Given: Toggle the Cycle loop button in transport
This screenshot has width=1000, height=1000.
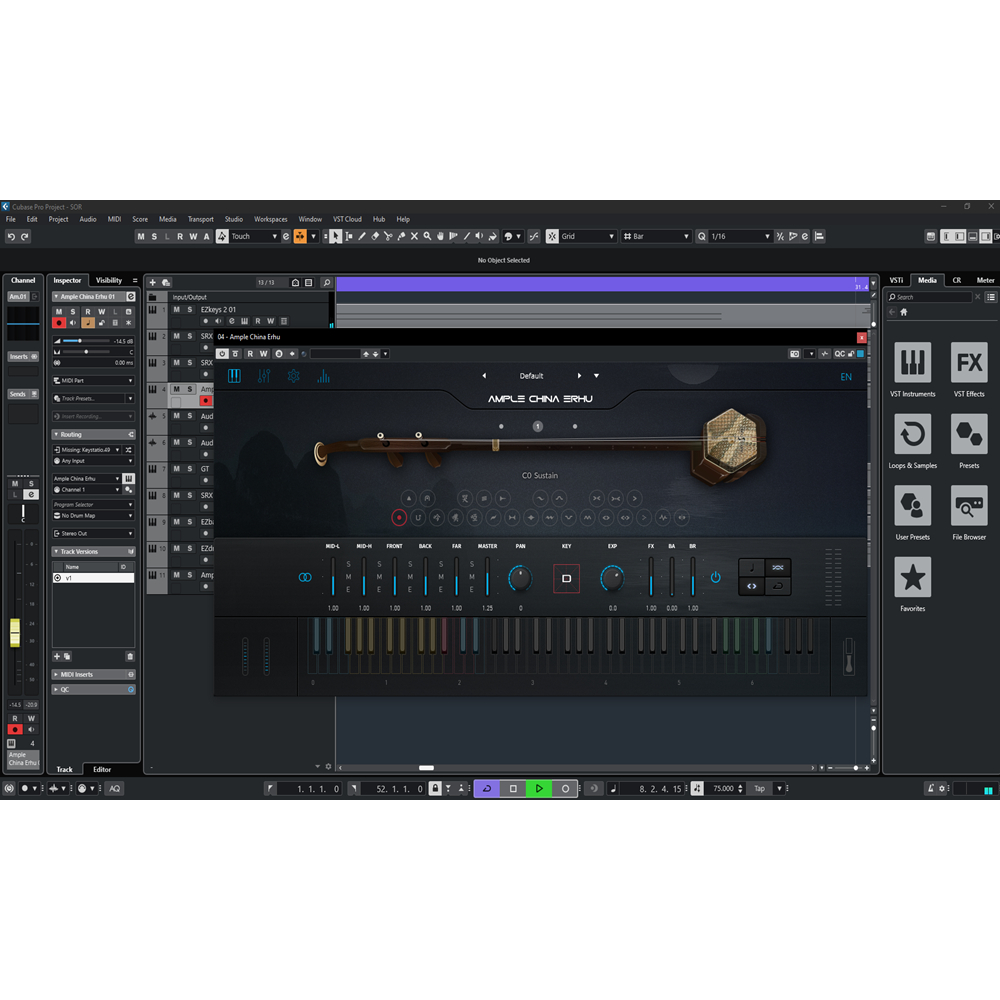Looking at the screenshot, I should point(487,789).
